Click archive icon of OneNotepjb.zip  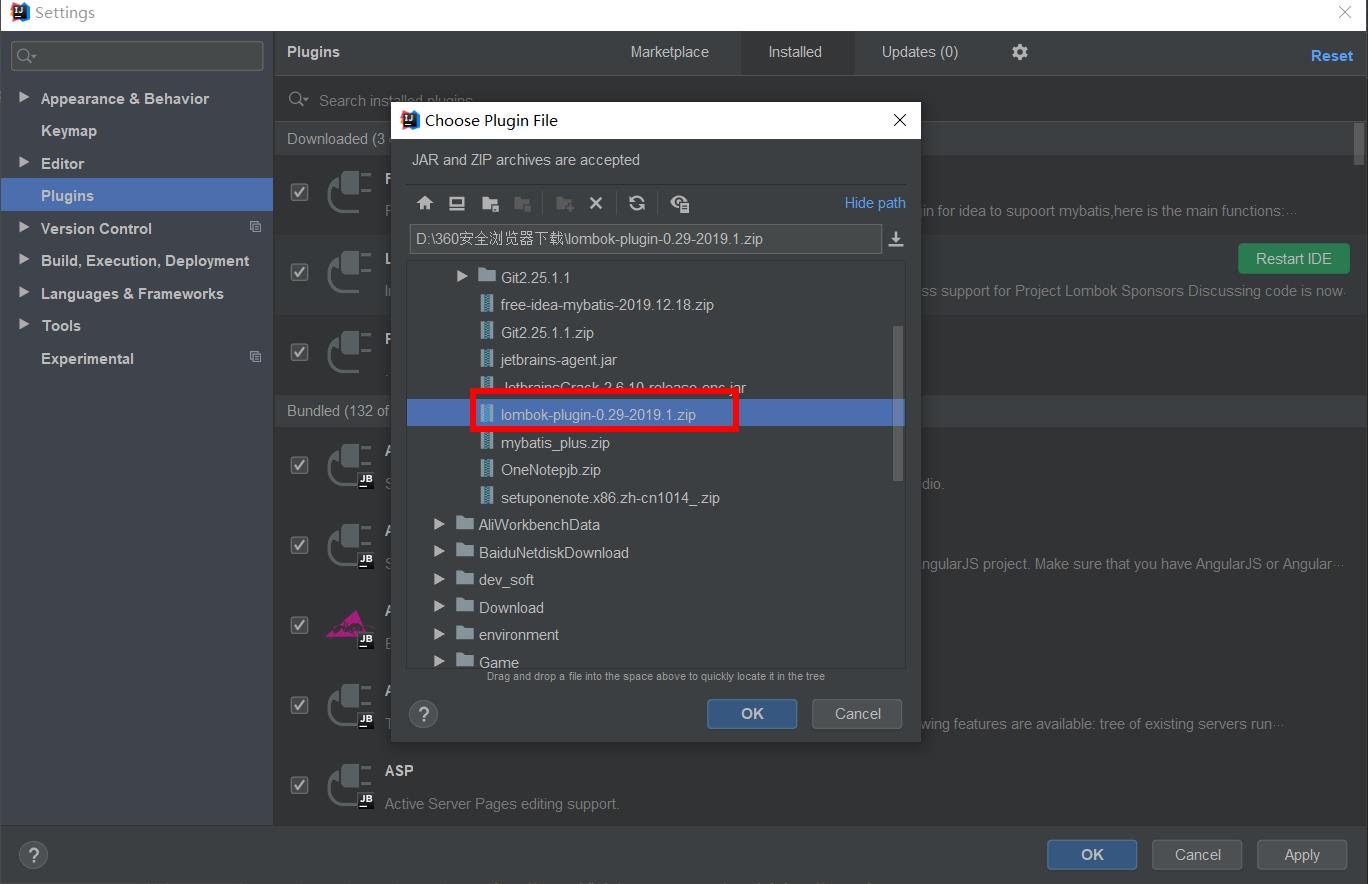487,469
